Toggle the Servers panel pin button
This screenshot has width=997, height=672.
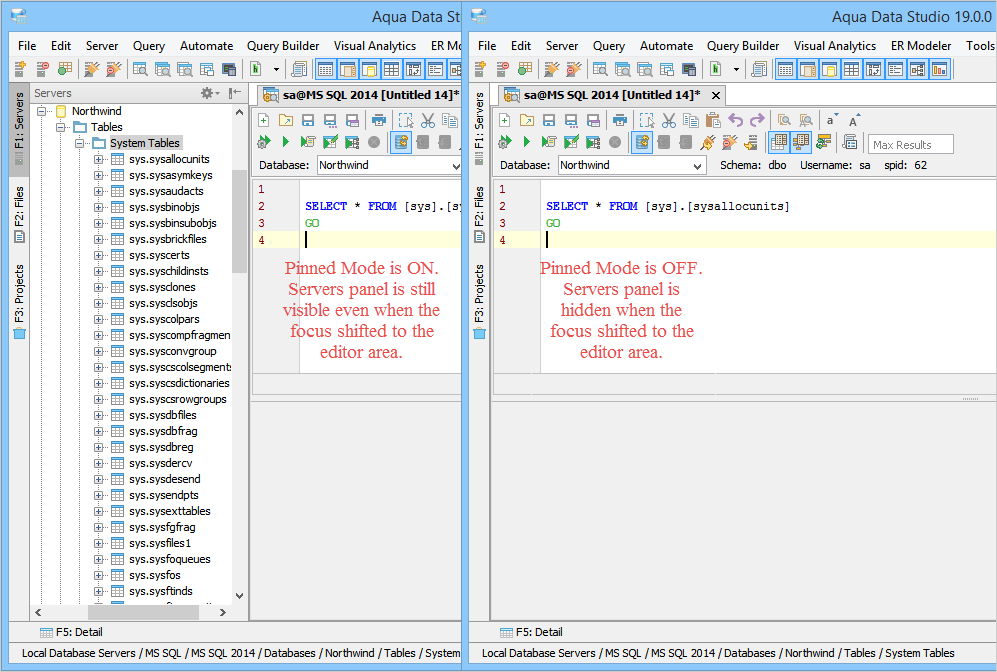235,93
